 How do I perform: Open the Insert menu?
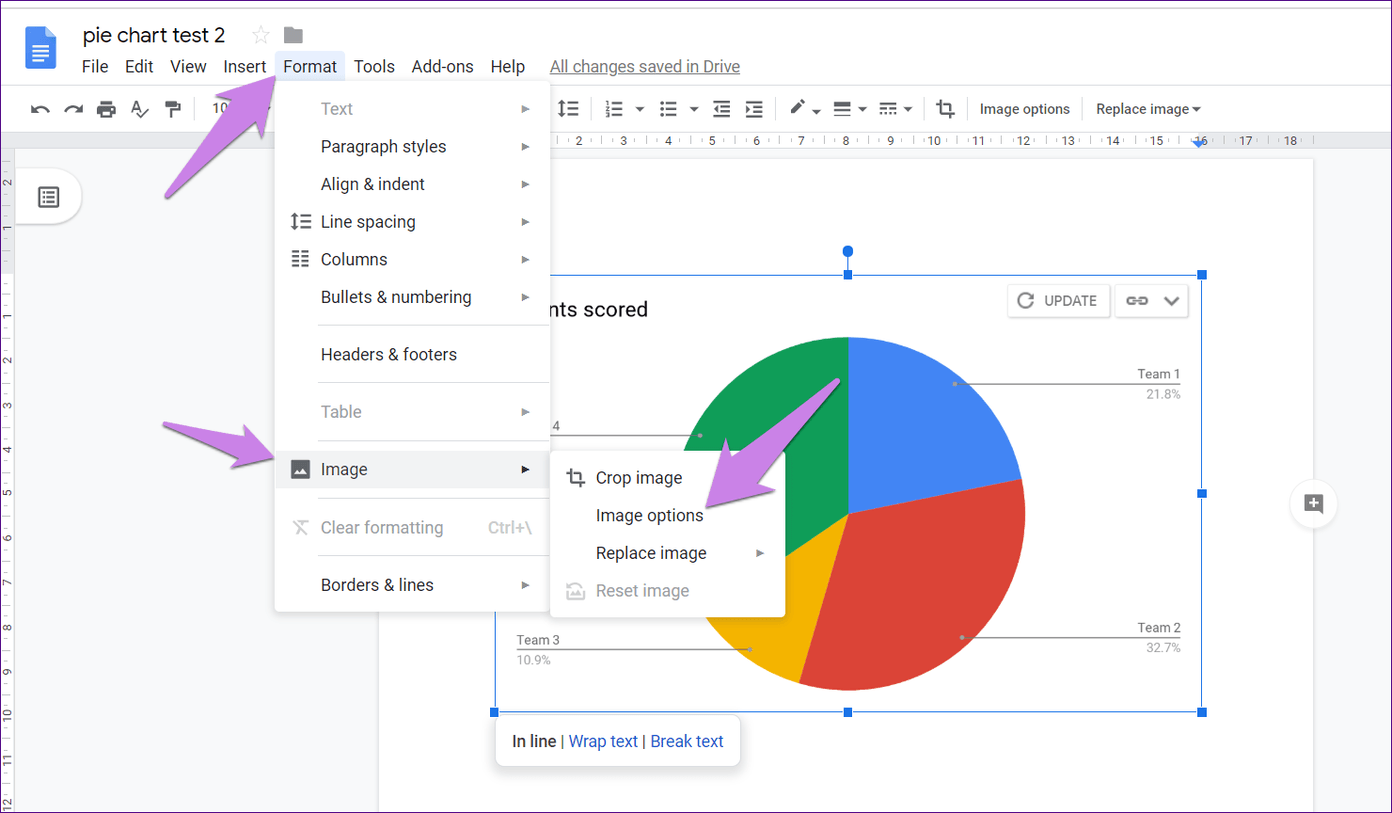(x=245, y=66)
